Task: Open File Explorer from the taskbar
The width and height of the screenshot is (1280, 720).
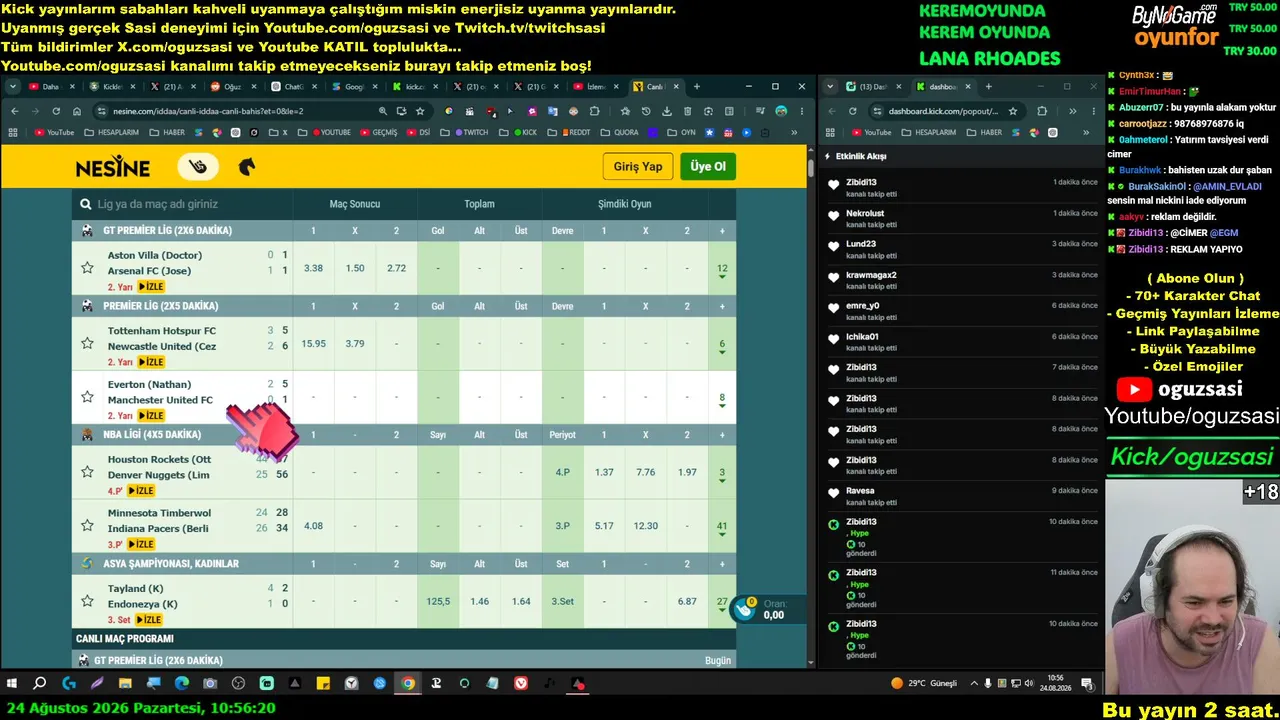Action: 125,684
